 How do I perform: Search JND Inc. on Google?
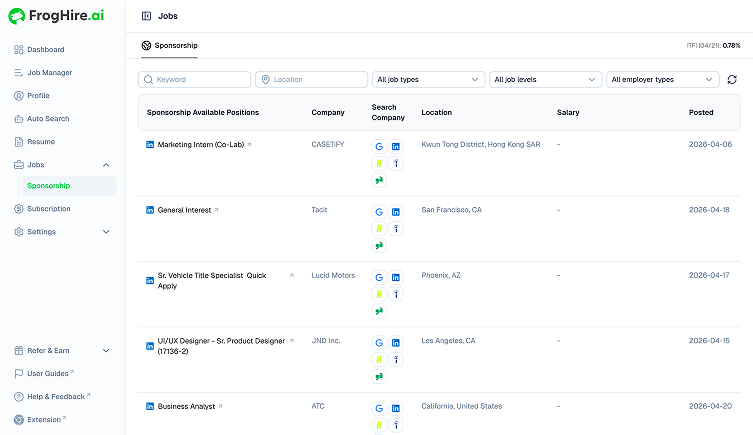pos(379,342)
